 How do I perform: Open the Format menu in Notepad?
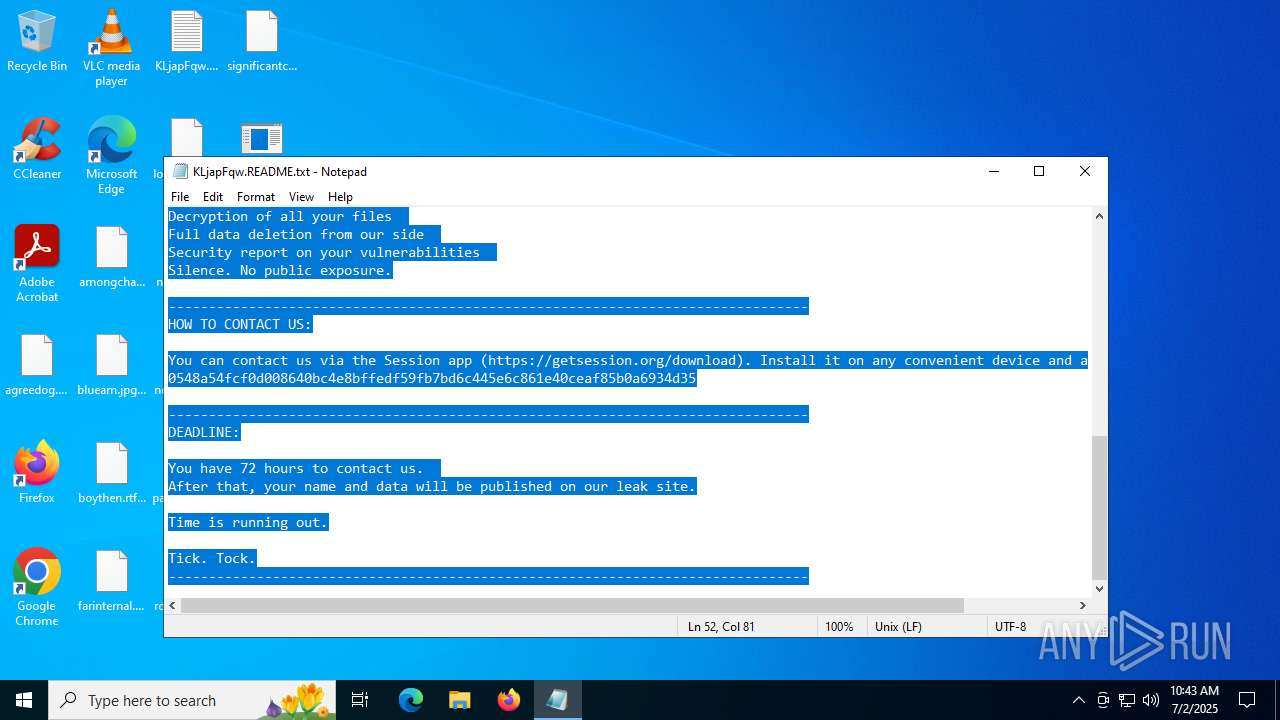pos(256,197)
